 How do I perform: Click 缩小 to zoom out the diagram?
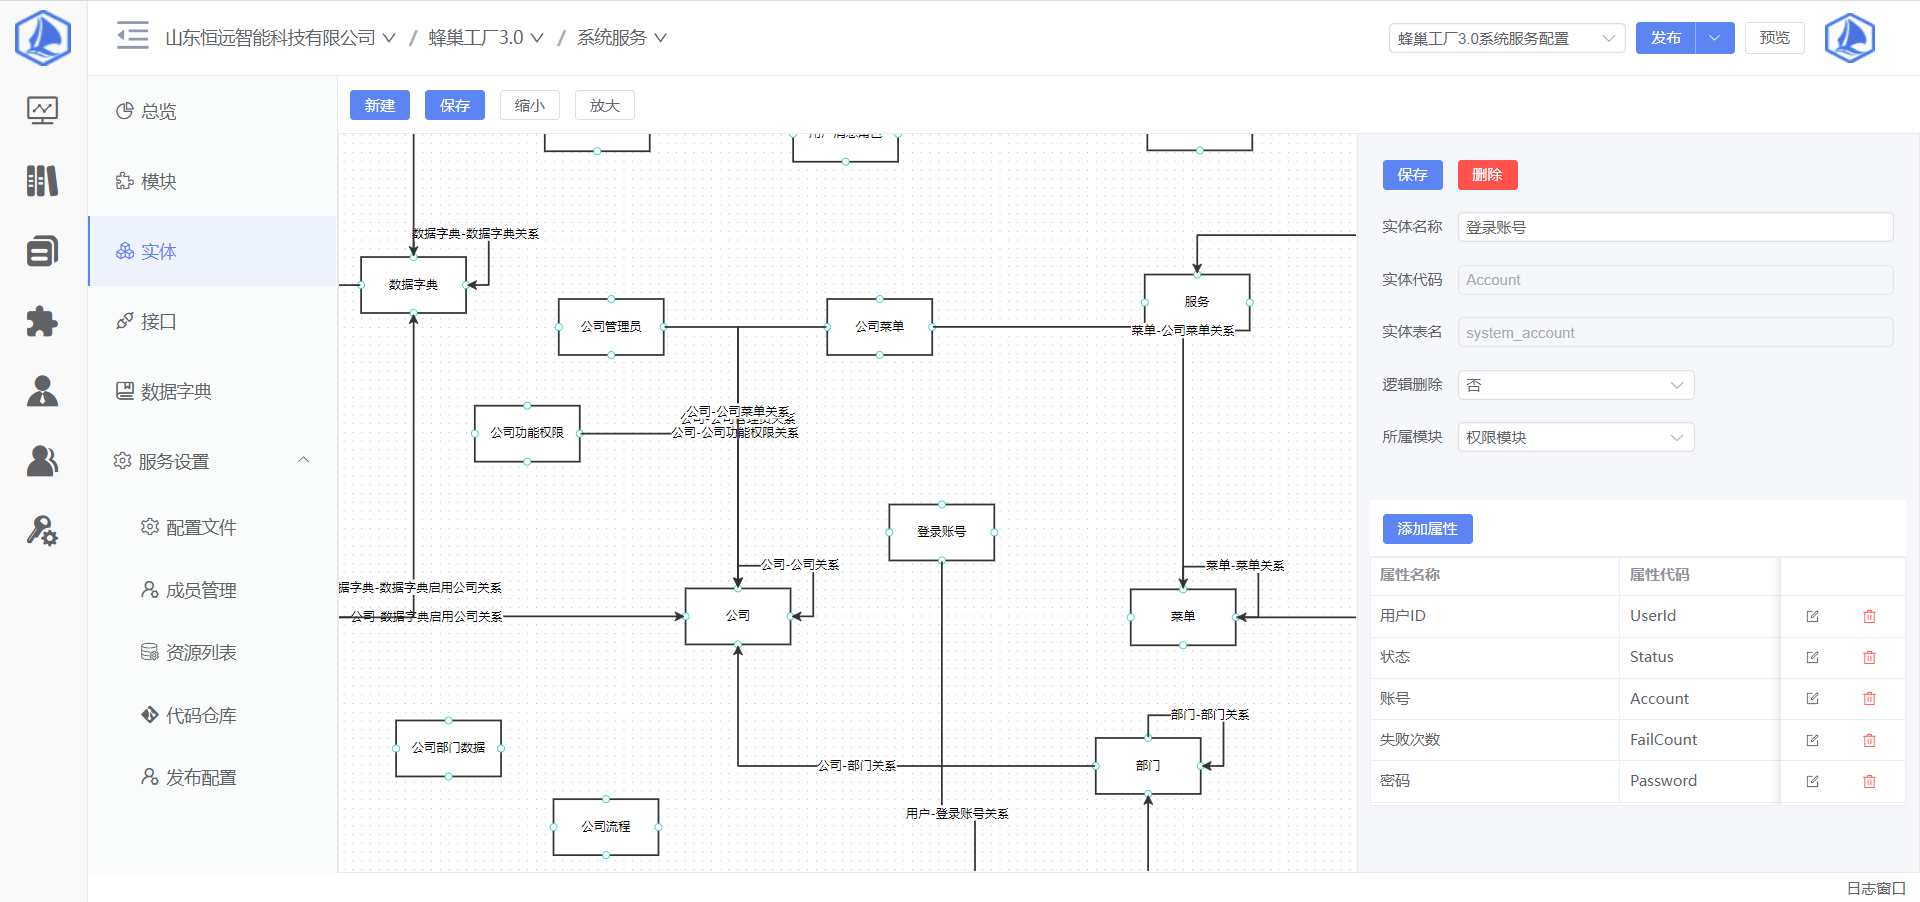coord(530,105)
